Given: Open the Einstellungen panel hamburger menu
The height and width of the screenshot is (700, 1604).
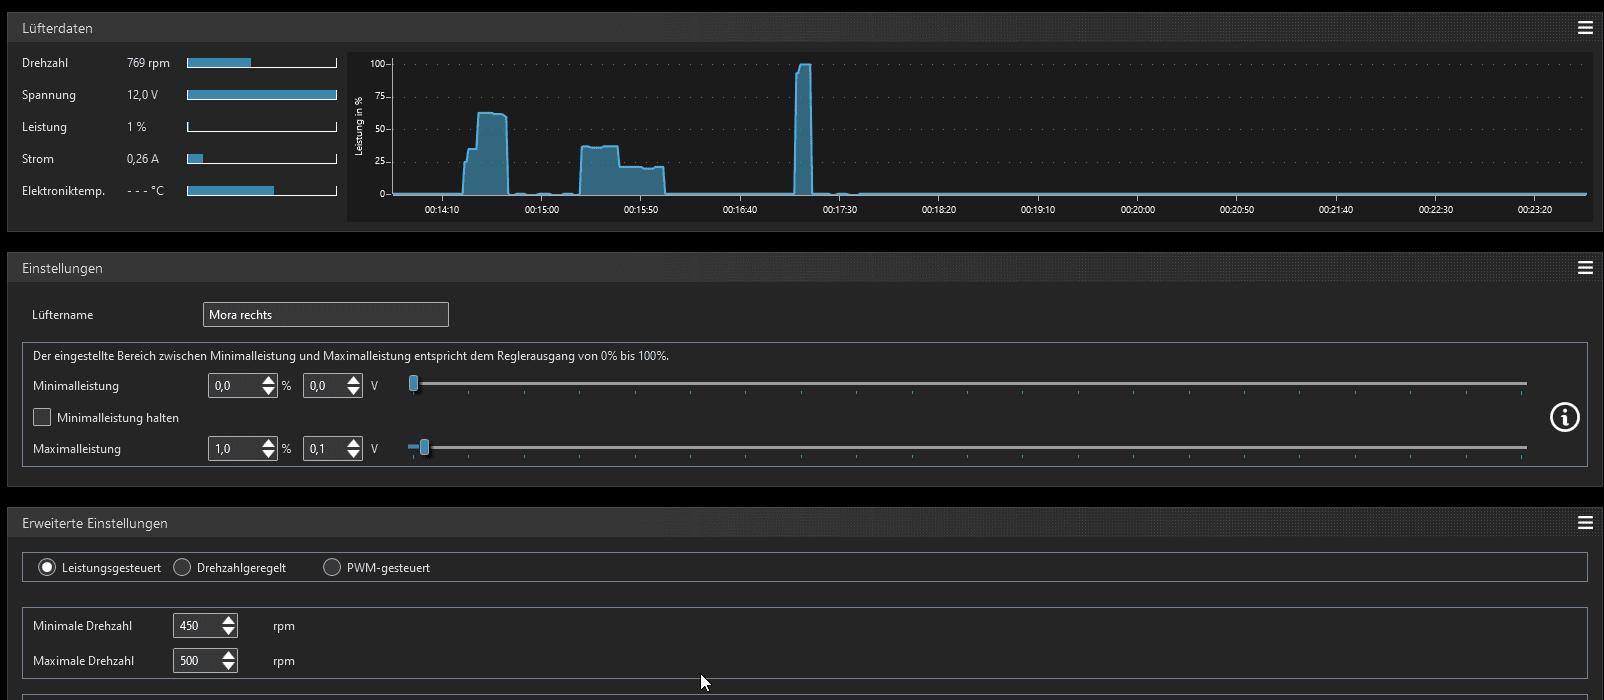Looking at the screenshot, I should coord(1585,268).
